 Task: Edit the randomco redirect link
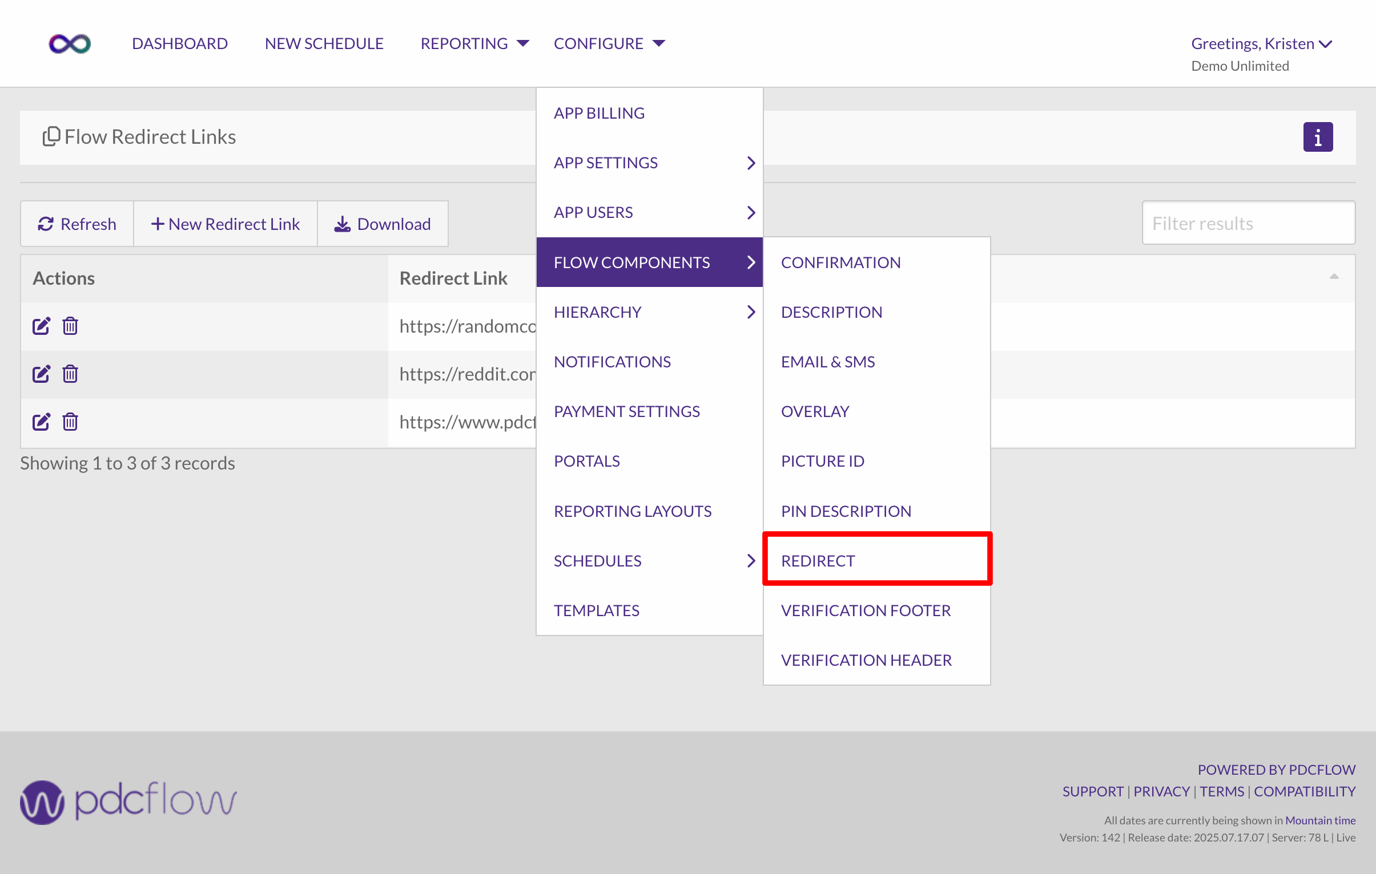[x=40, y=325]
